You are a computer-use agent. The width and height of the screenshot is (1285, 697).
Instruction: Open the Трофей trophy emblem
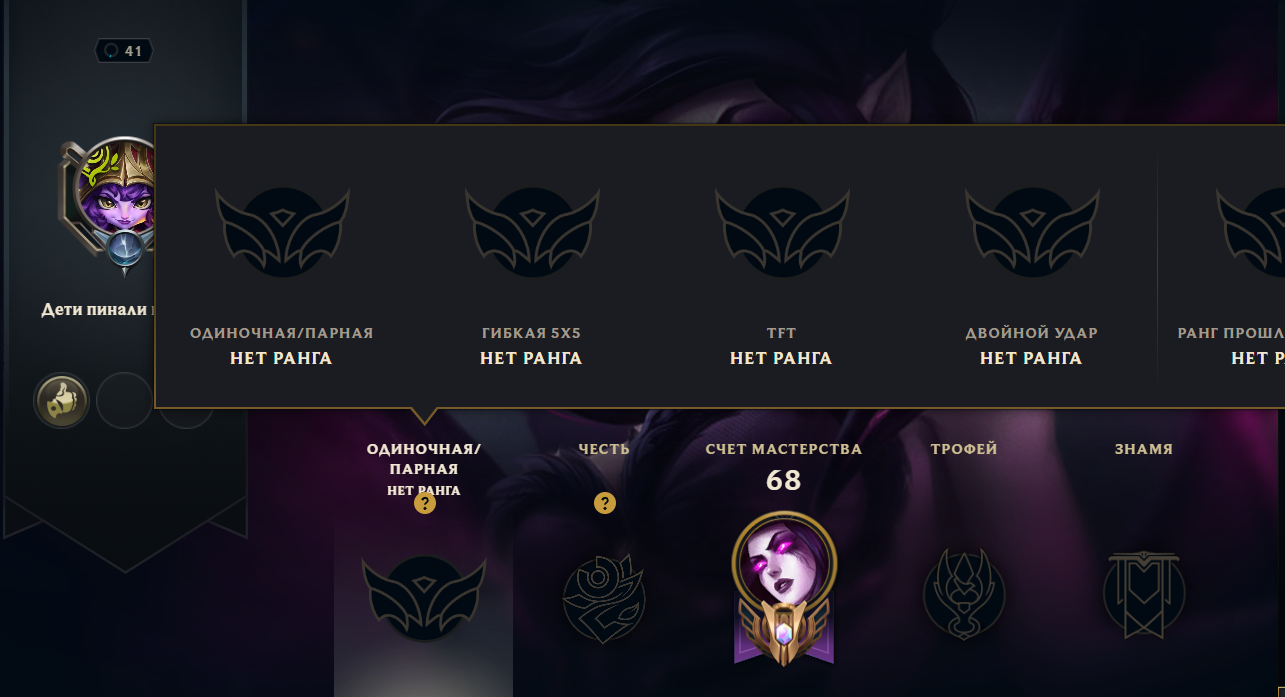964,594
